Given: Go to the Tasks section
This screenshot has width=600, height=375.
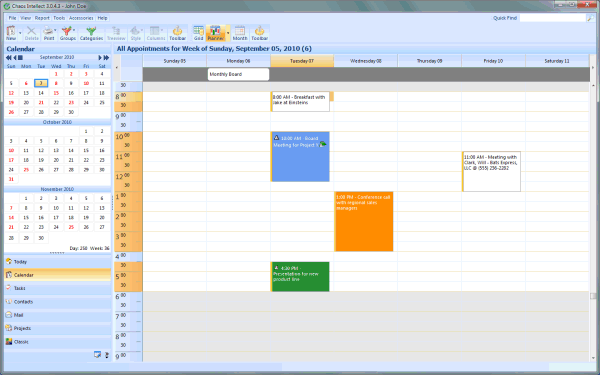Looking at the screenshot, I should point(57,288).
